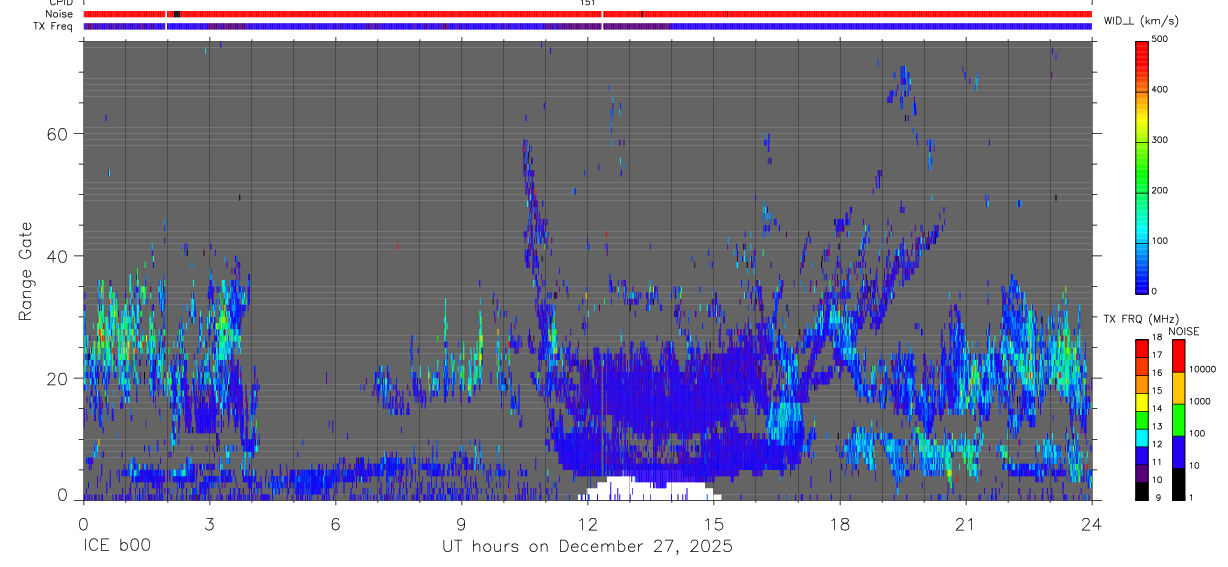Click the 'TX Freq' row label

(55, 26)
